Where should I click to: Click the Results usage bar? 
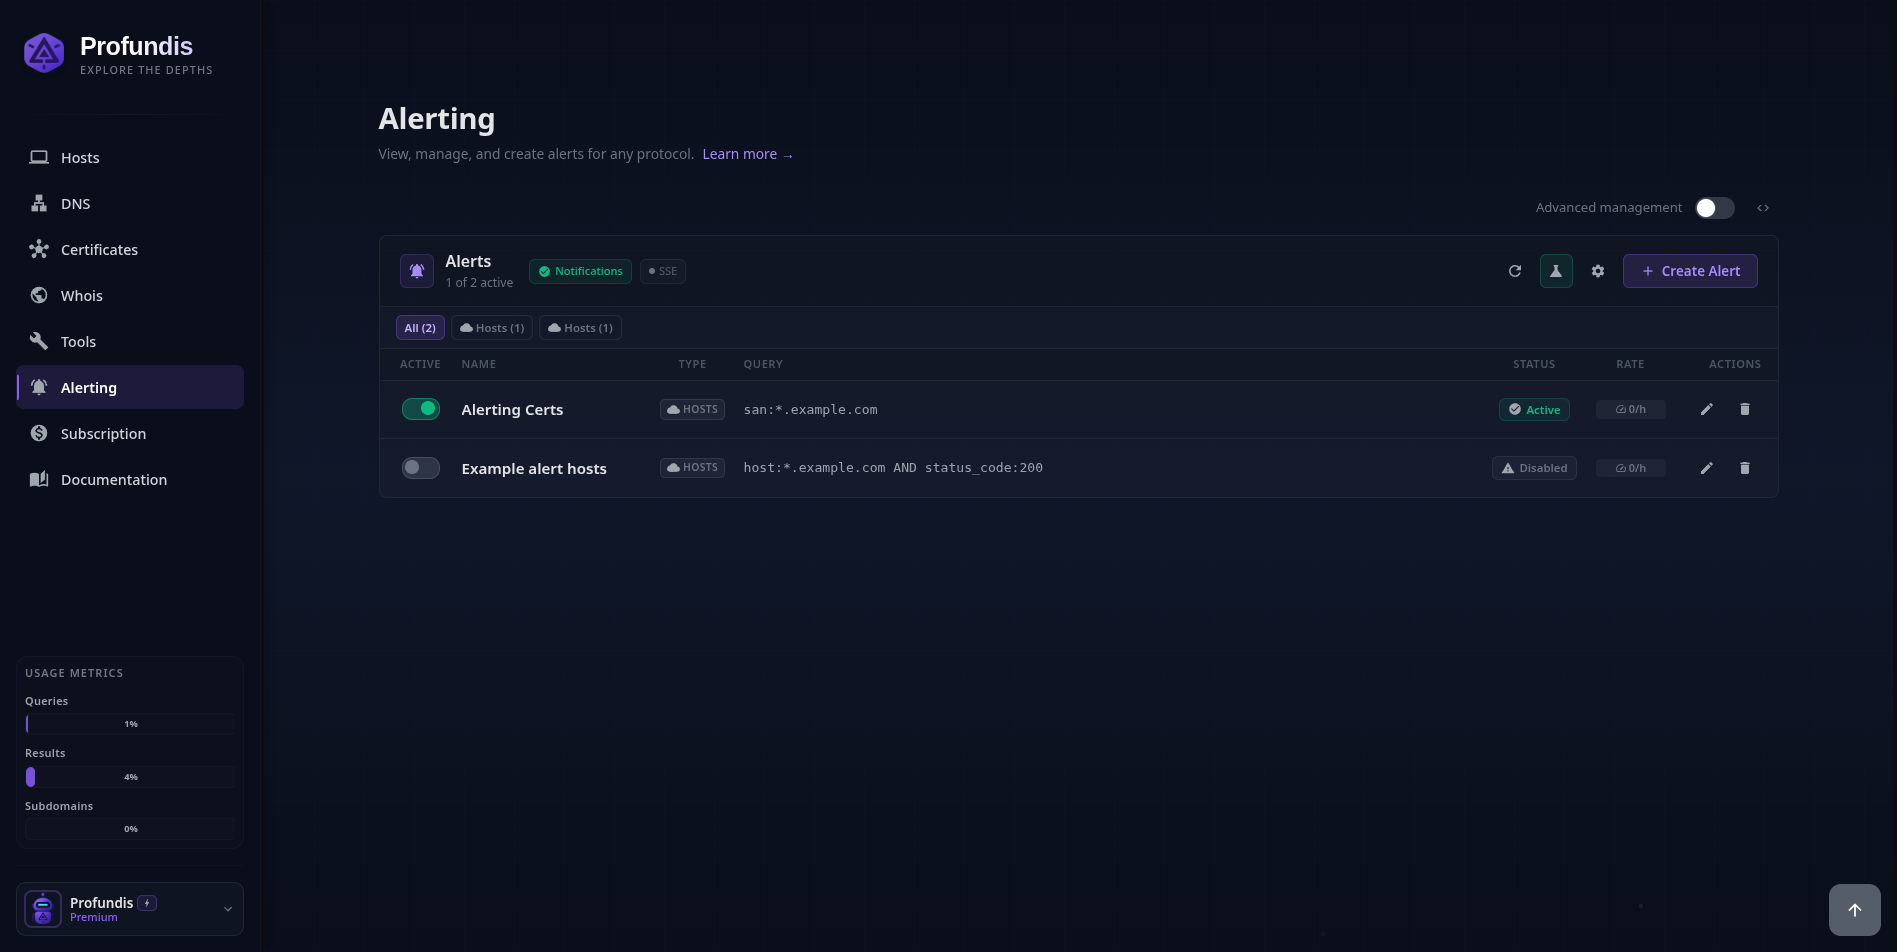130,777
